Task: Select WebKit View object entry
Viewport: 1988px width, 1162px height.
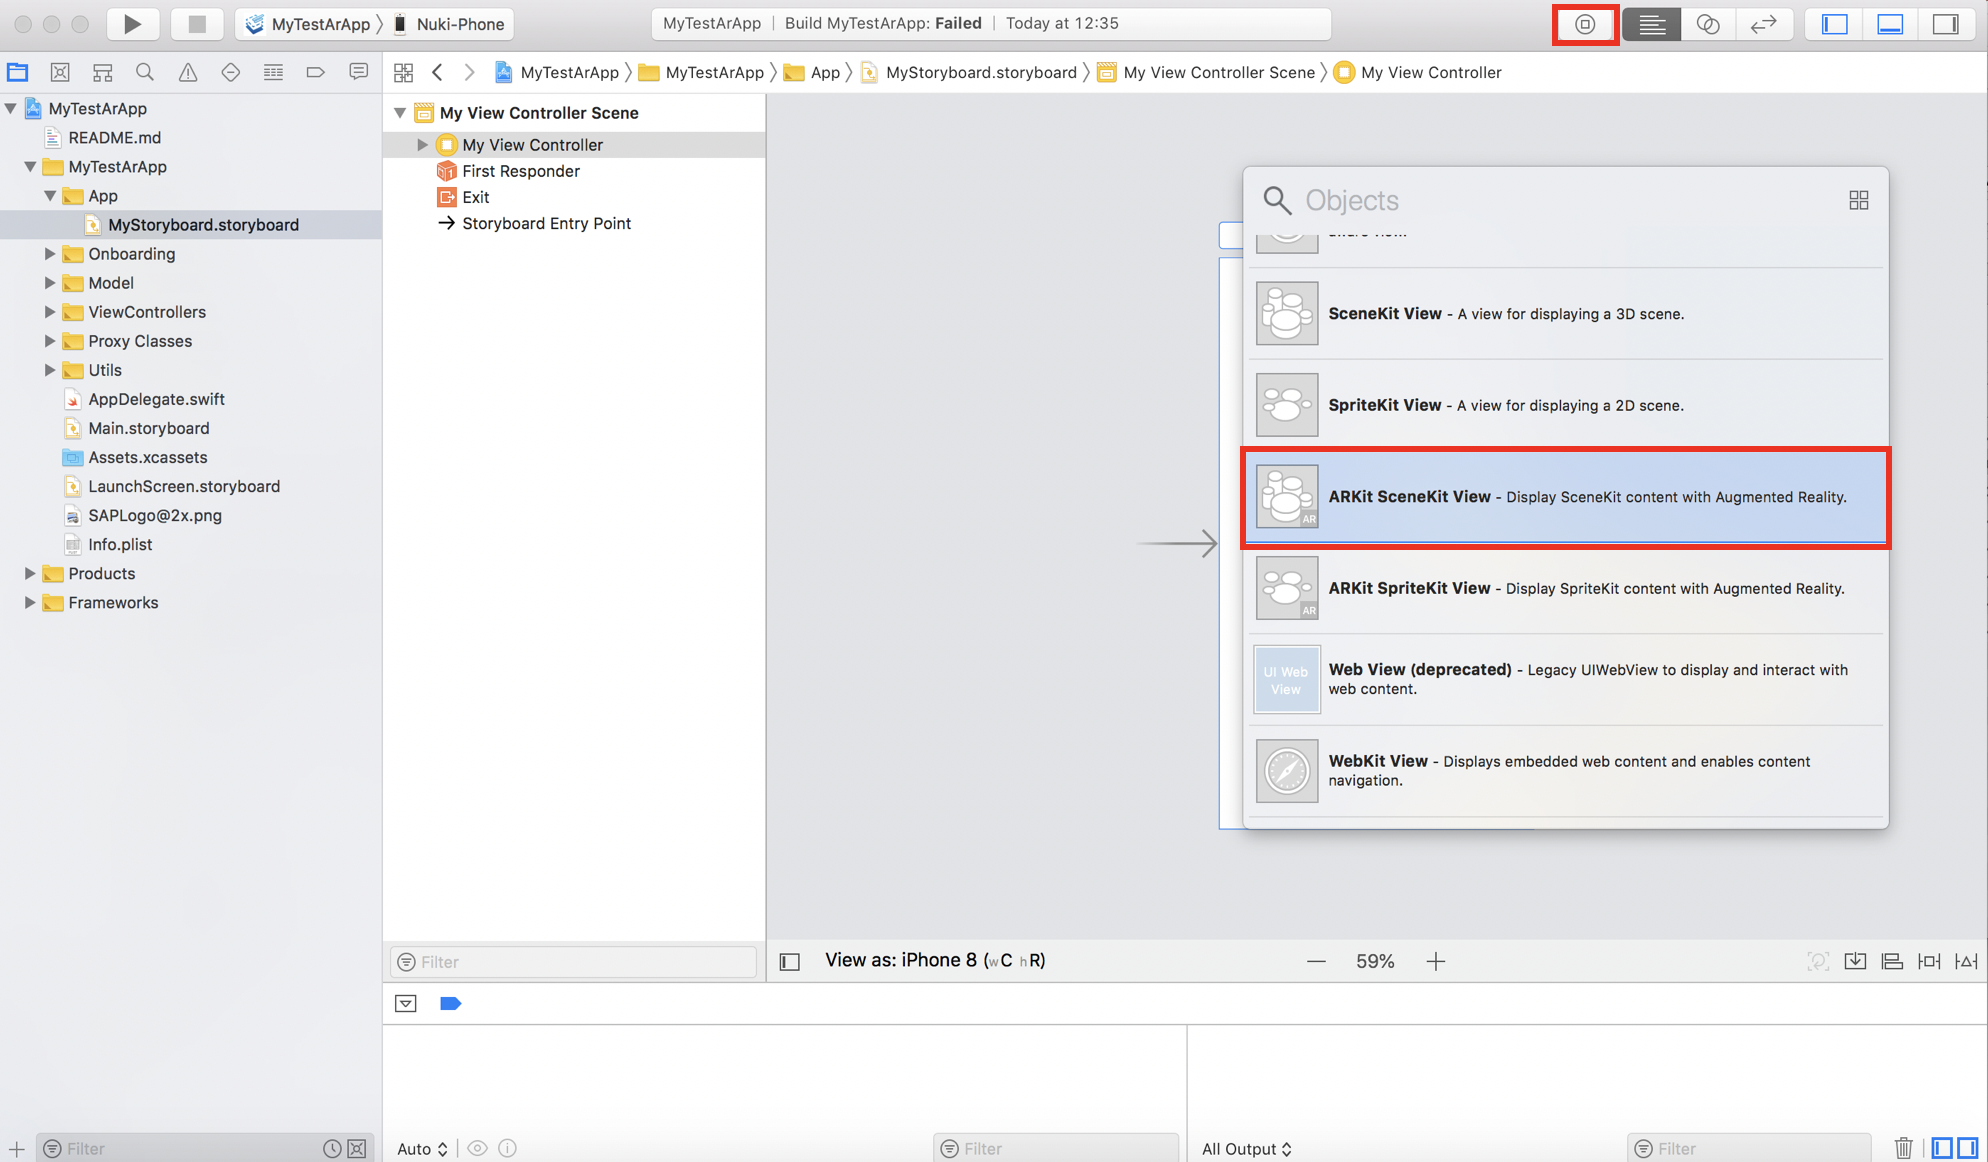Action: tap(1565, 770)
